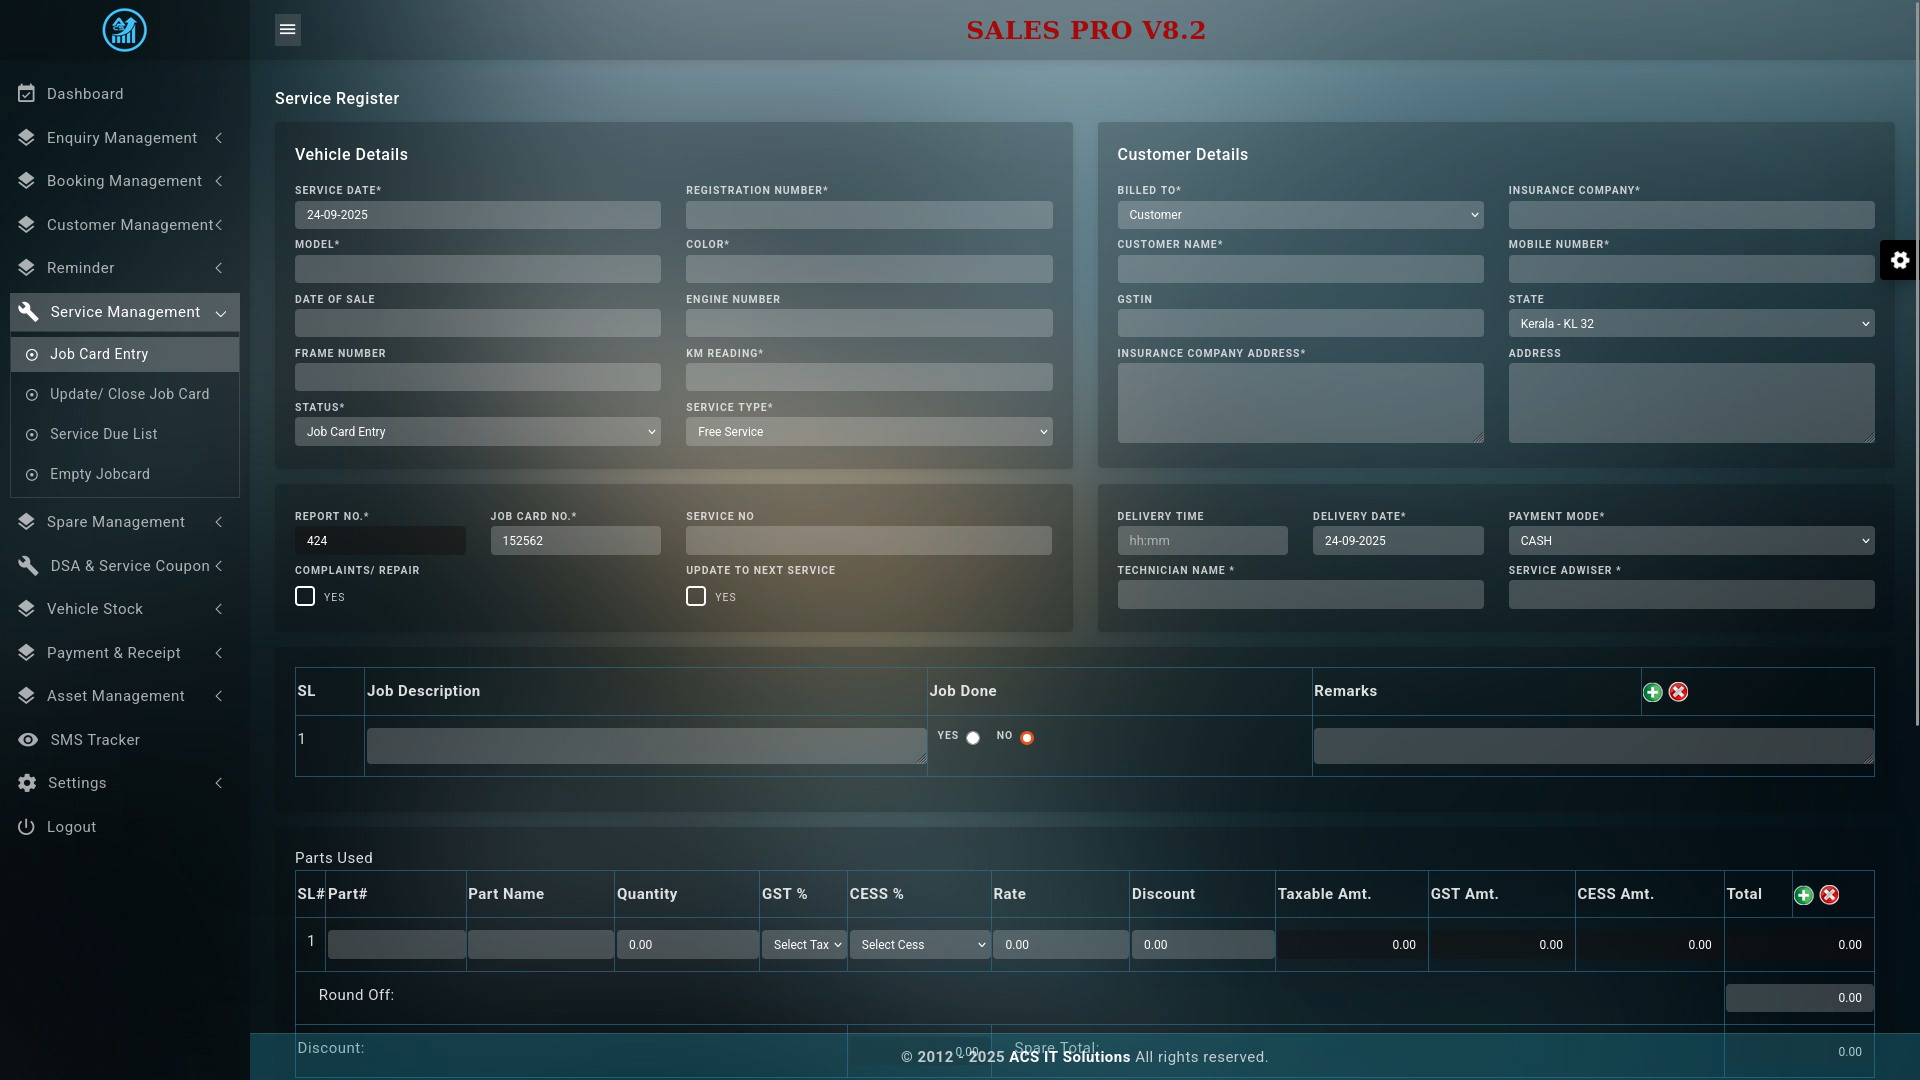Add a row in Parts Used table
This screenshot has width=1920, height=1080.
[1803, 895]
